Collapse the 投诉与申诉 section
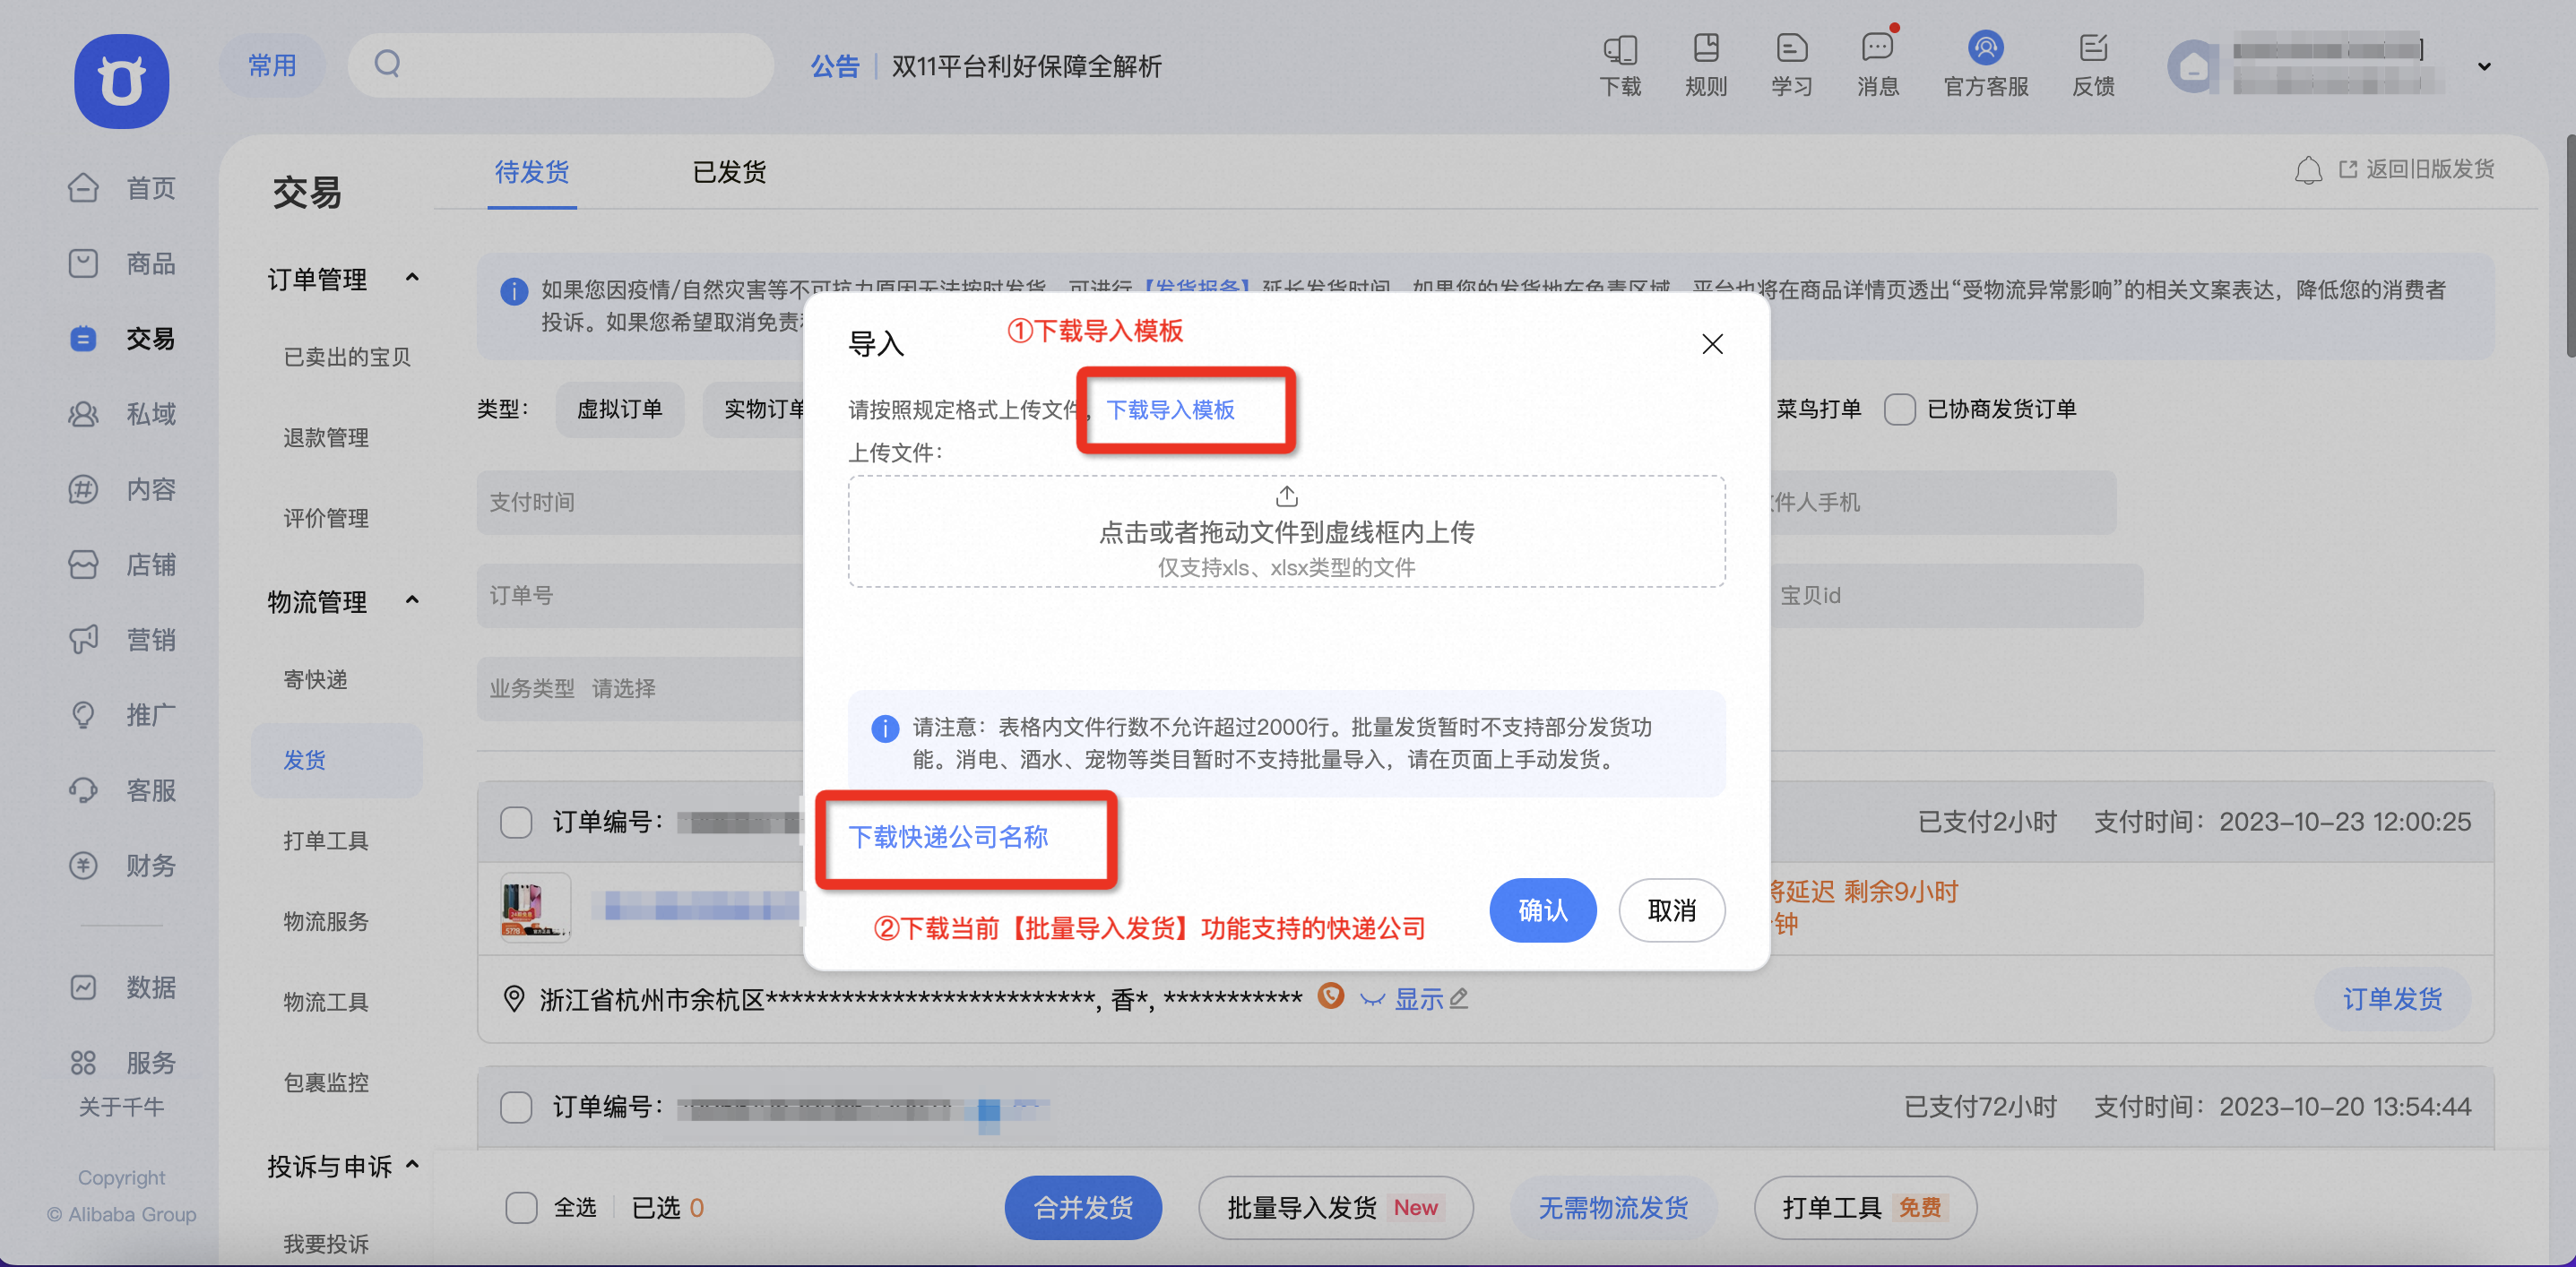 [412, 1165]
